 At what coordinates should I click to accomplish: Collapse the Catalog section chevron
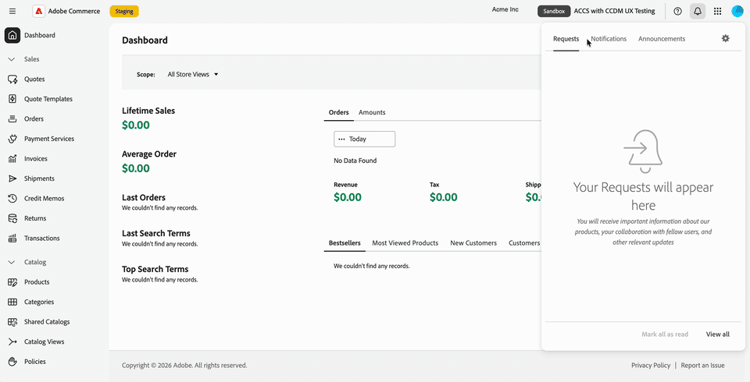click(x=12, y=262)
